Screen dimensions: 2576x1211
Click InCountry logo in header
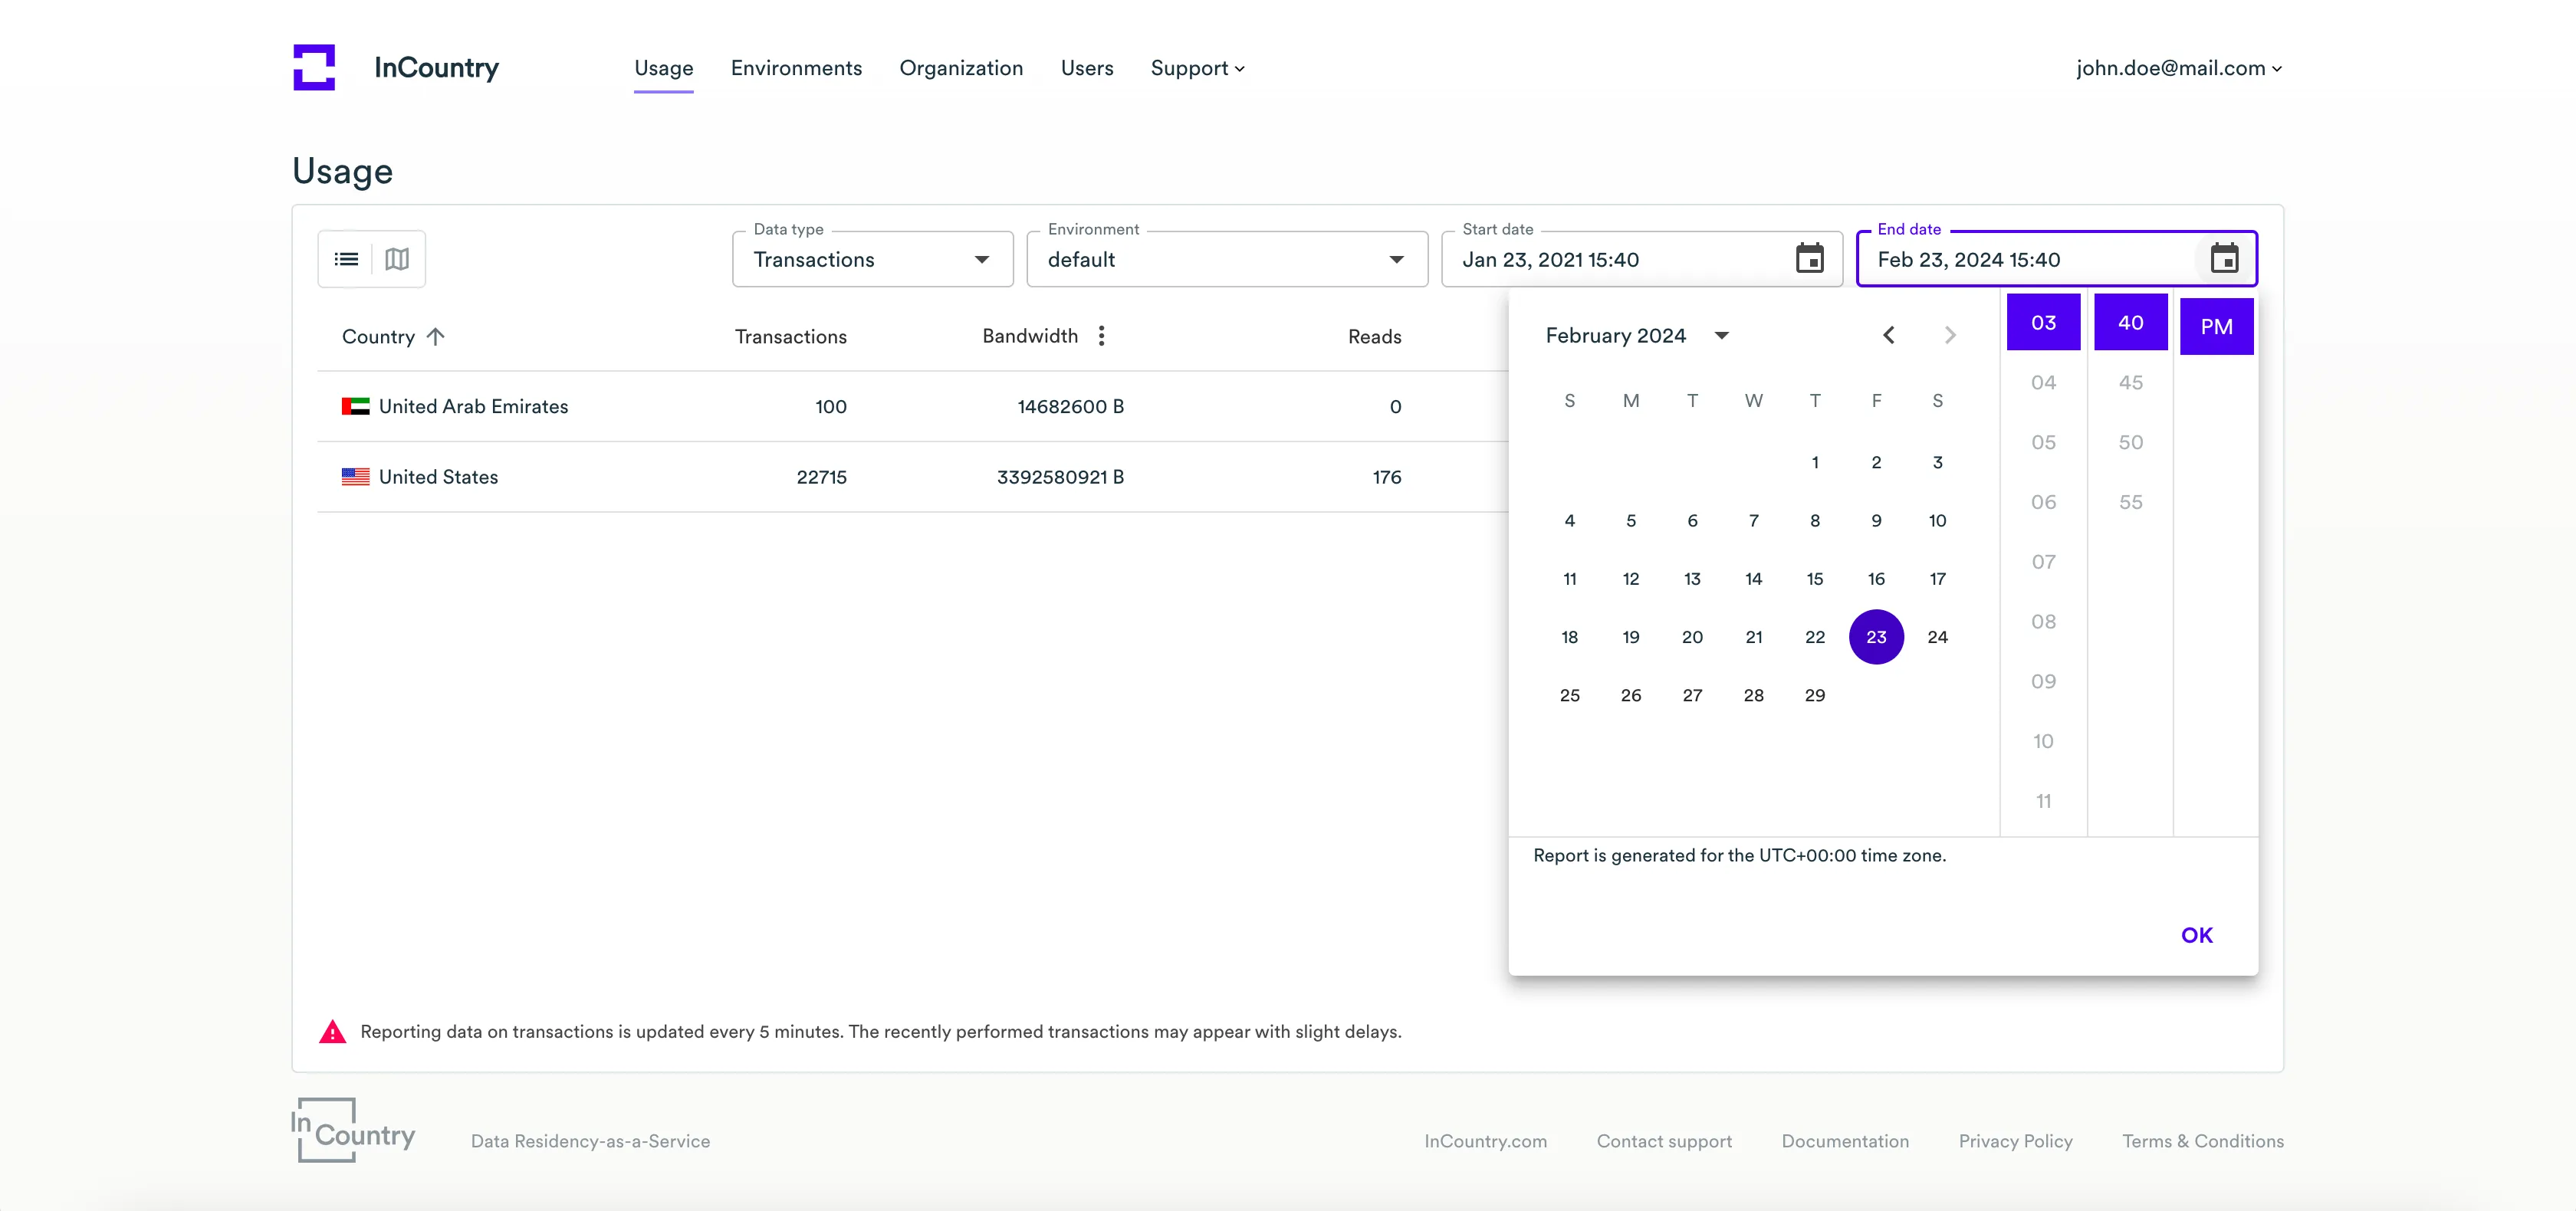point(314,68)
